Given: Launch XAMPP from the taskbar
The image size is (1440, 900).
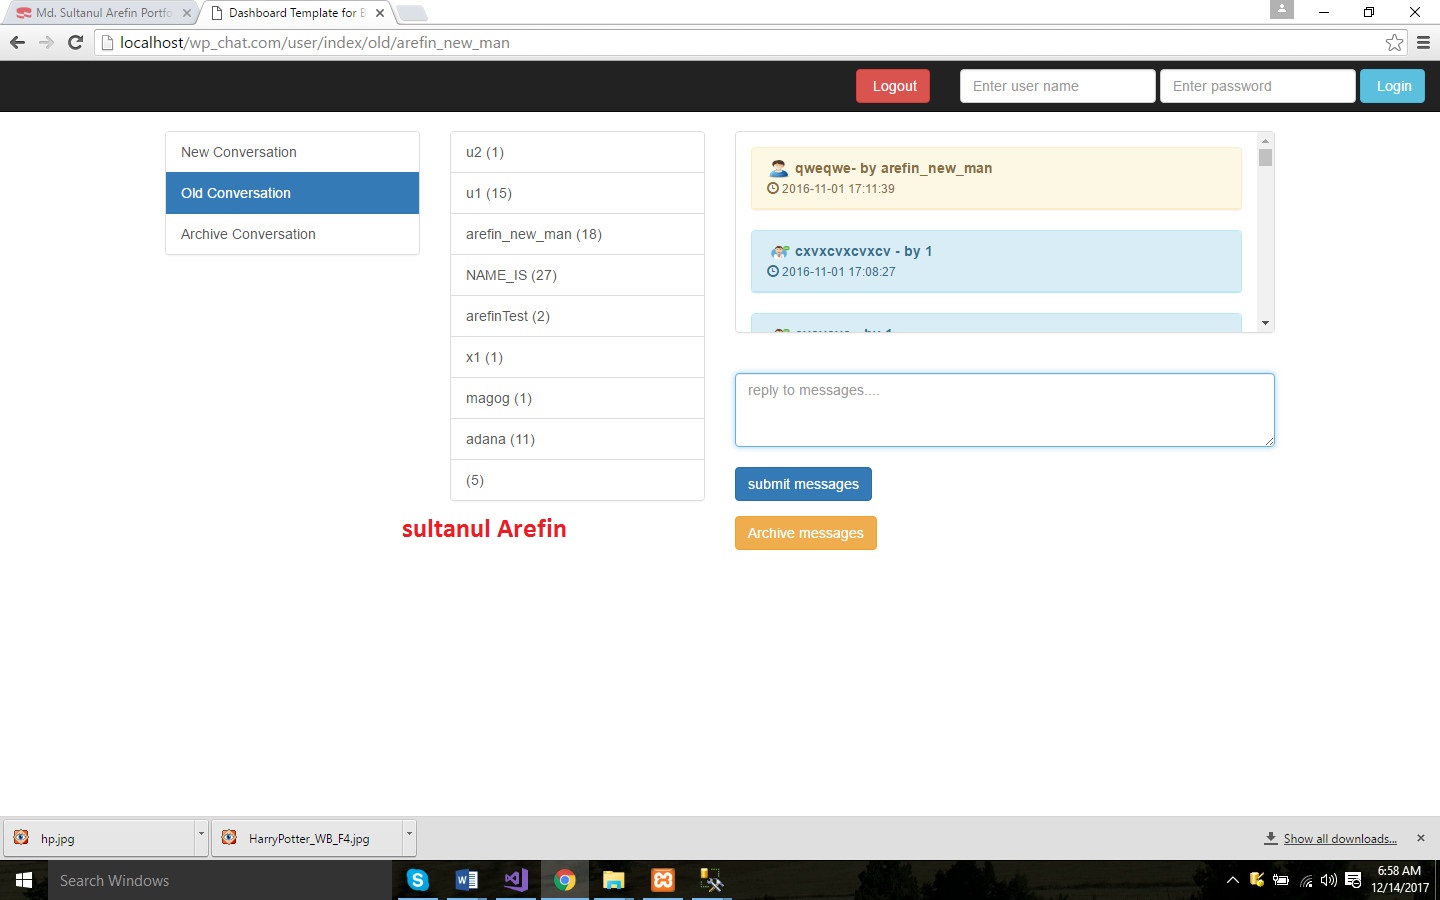Looking at the screenshot, I should pos(662,880).
